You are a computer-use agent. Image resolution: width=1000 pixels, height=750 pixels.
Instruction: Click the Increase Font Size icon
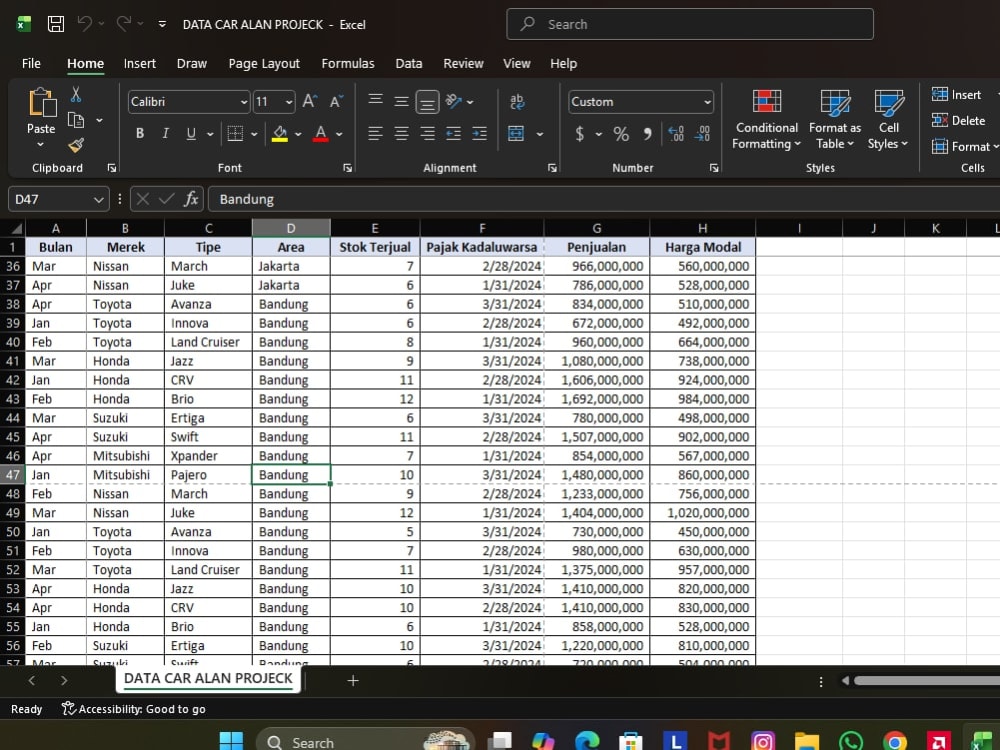[310, 101]
